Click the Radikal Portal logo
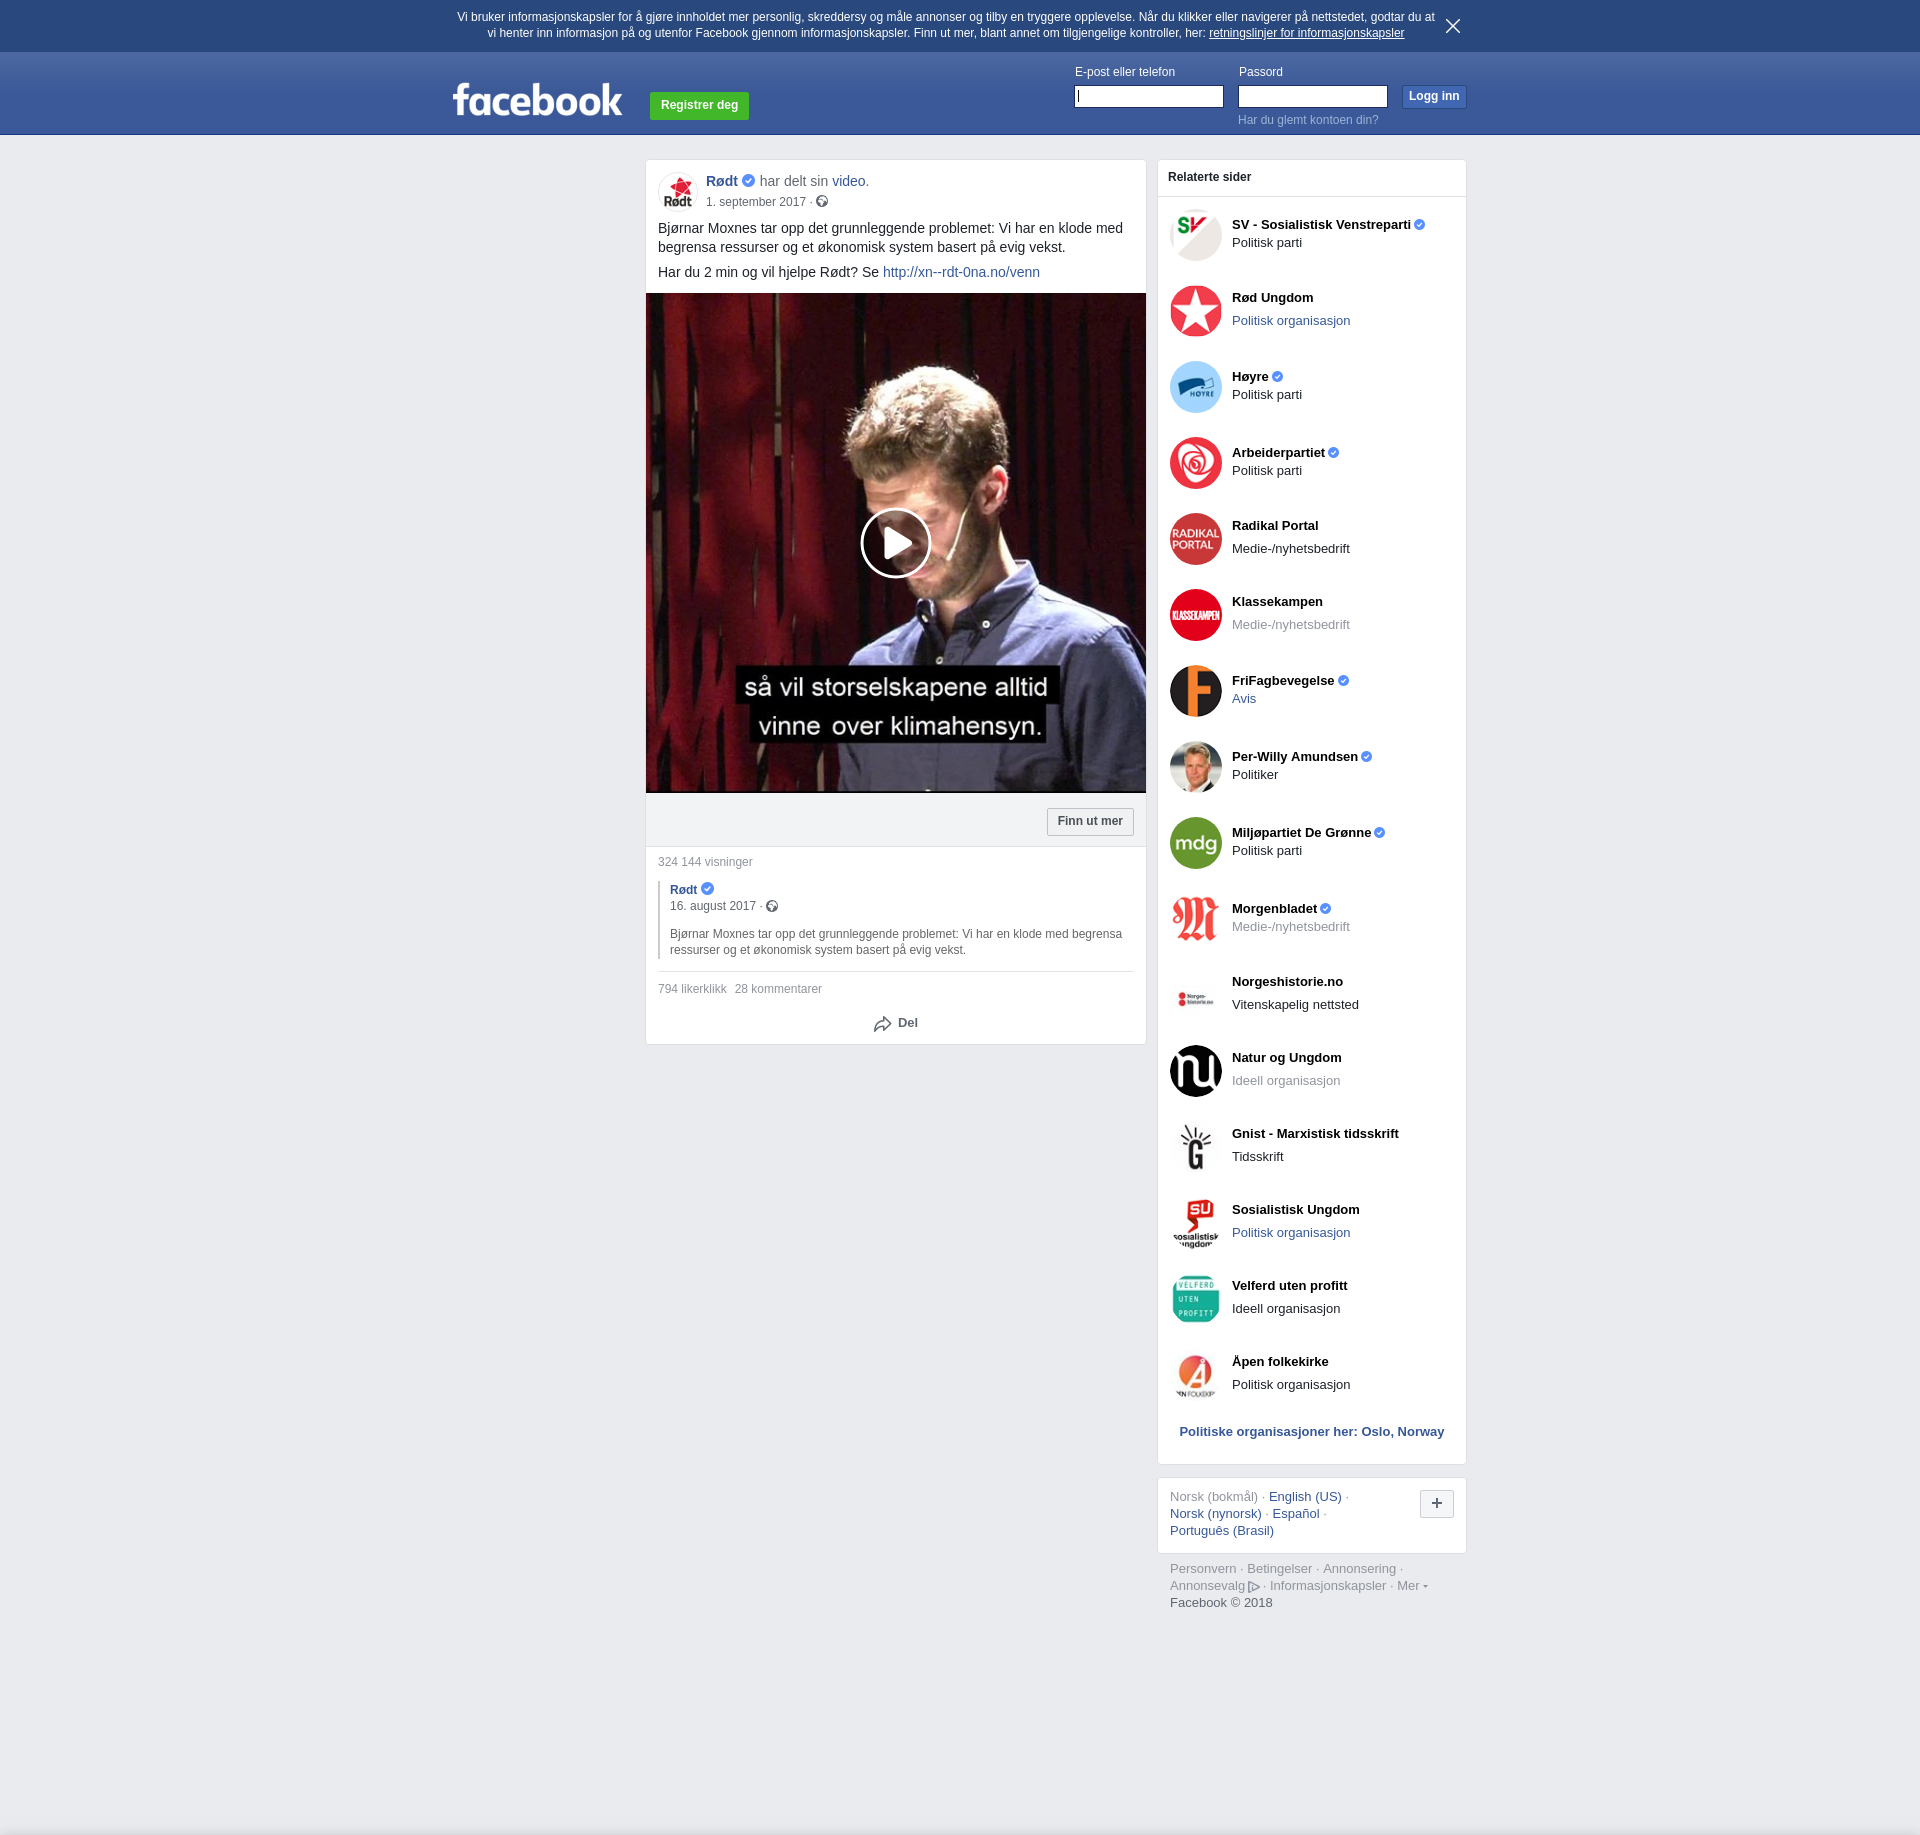 pyautogui.click(x=1196, y=539)
